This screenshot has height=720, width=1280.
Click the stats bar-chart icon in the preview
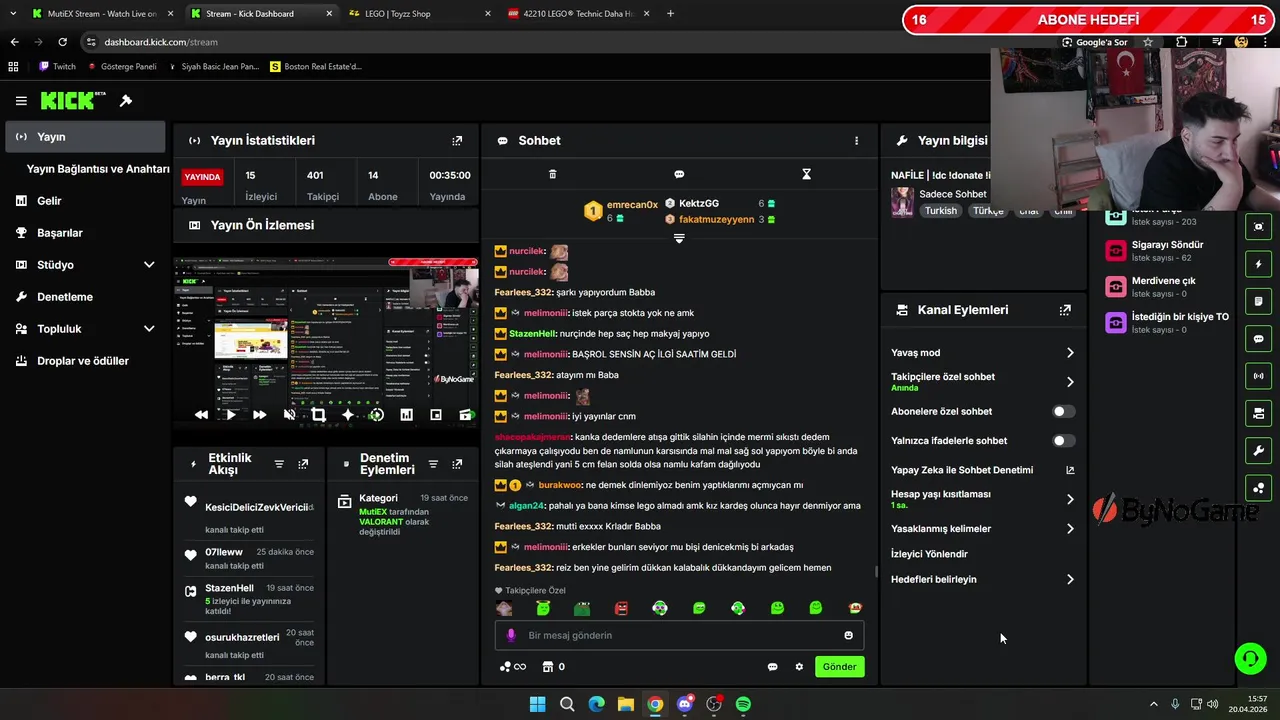pyautogui.click(x=406, y=414)
